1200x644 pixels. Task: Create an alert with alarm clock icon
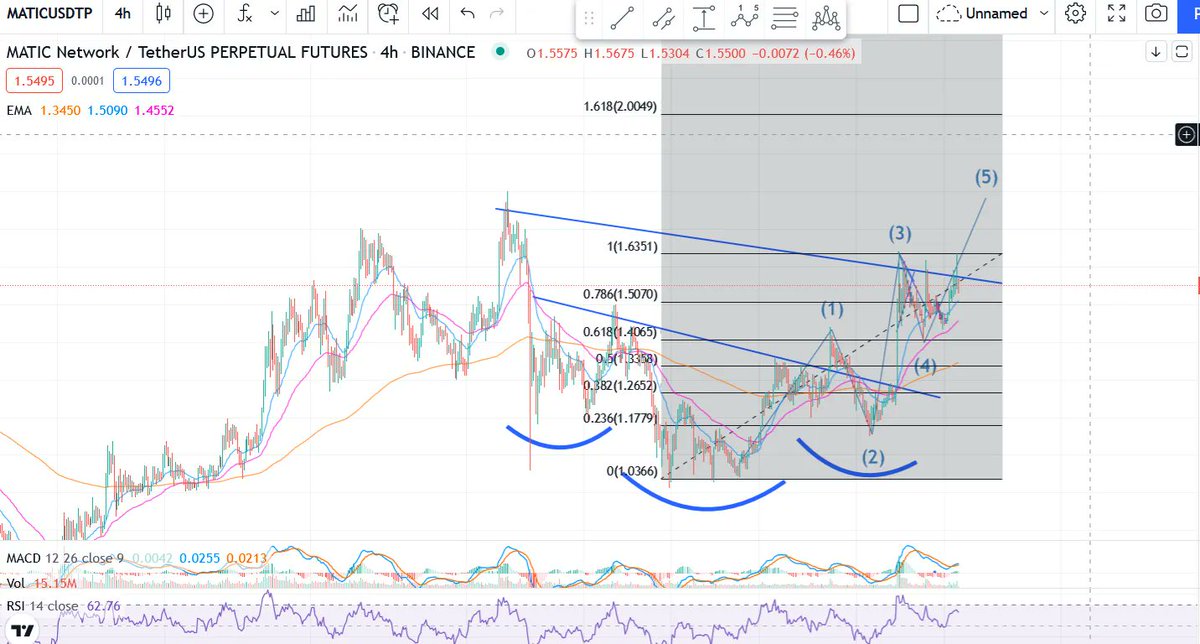coord(389,14)
